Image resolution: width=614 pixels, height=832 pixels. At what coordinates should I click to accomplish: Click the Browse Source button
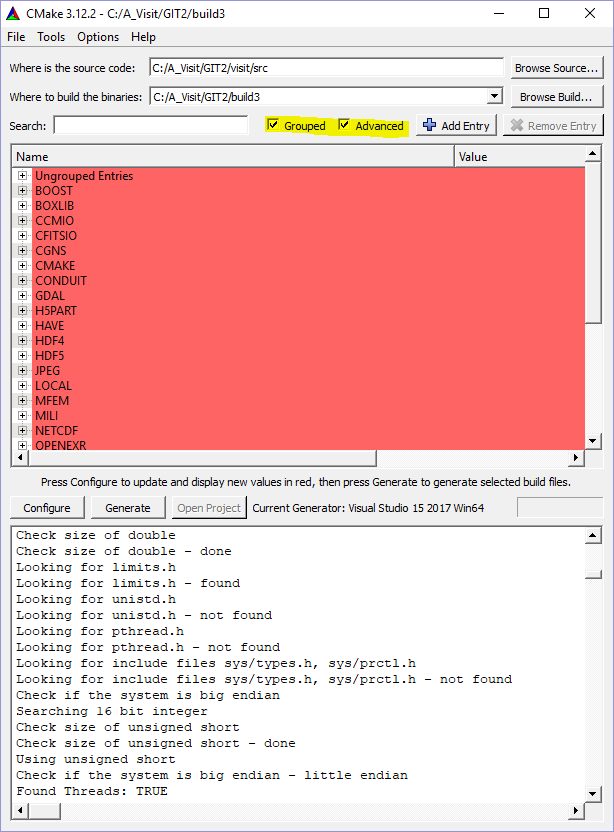click(557, 68)
